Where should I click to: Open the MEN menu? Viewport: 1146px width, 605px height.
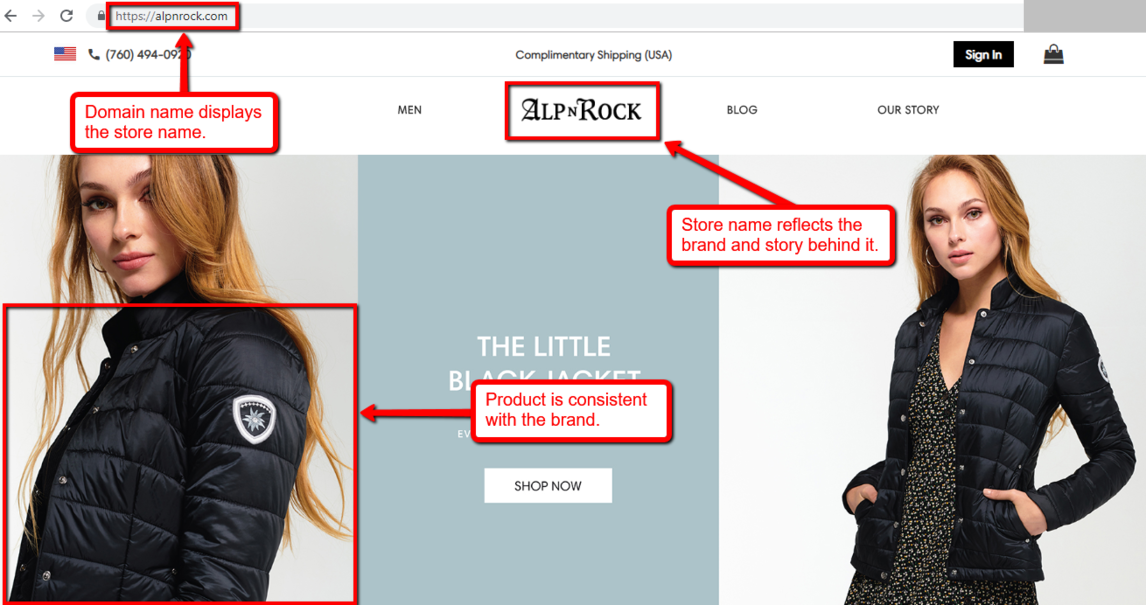click(409, 110)
